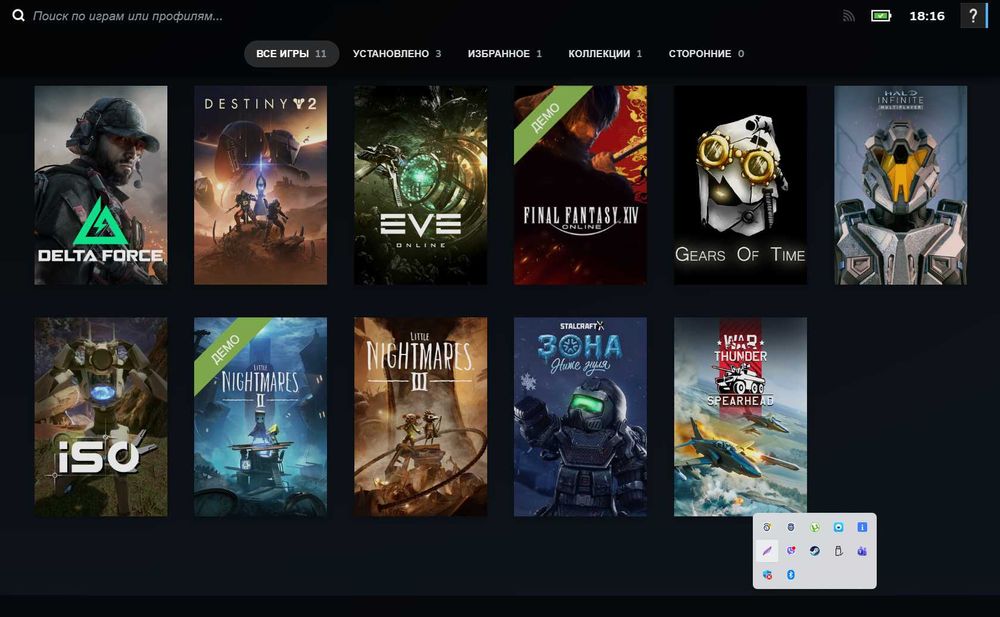The height and width of the screenshot is (617, 1000).
Task: Open the Little Nightmares III cover
Action: 420,417
